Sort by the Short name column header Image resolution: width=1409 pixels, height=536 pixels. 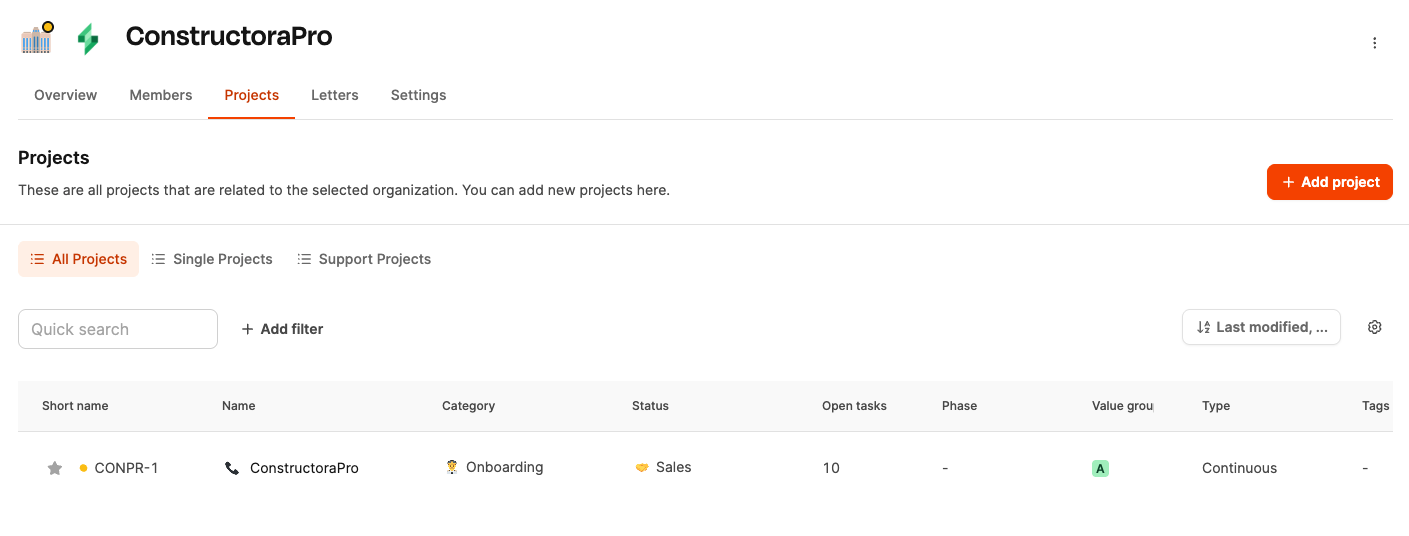coord(75,406)
